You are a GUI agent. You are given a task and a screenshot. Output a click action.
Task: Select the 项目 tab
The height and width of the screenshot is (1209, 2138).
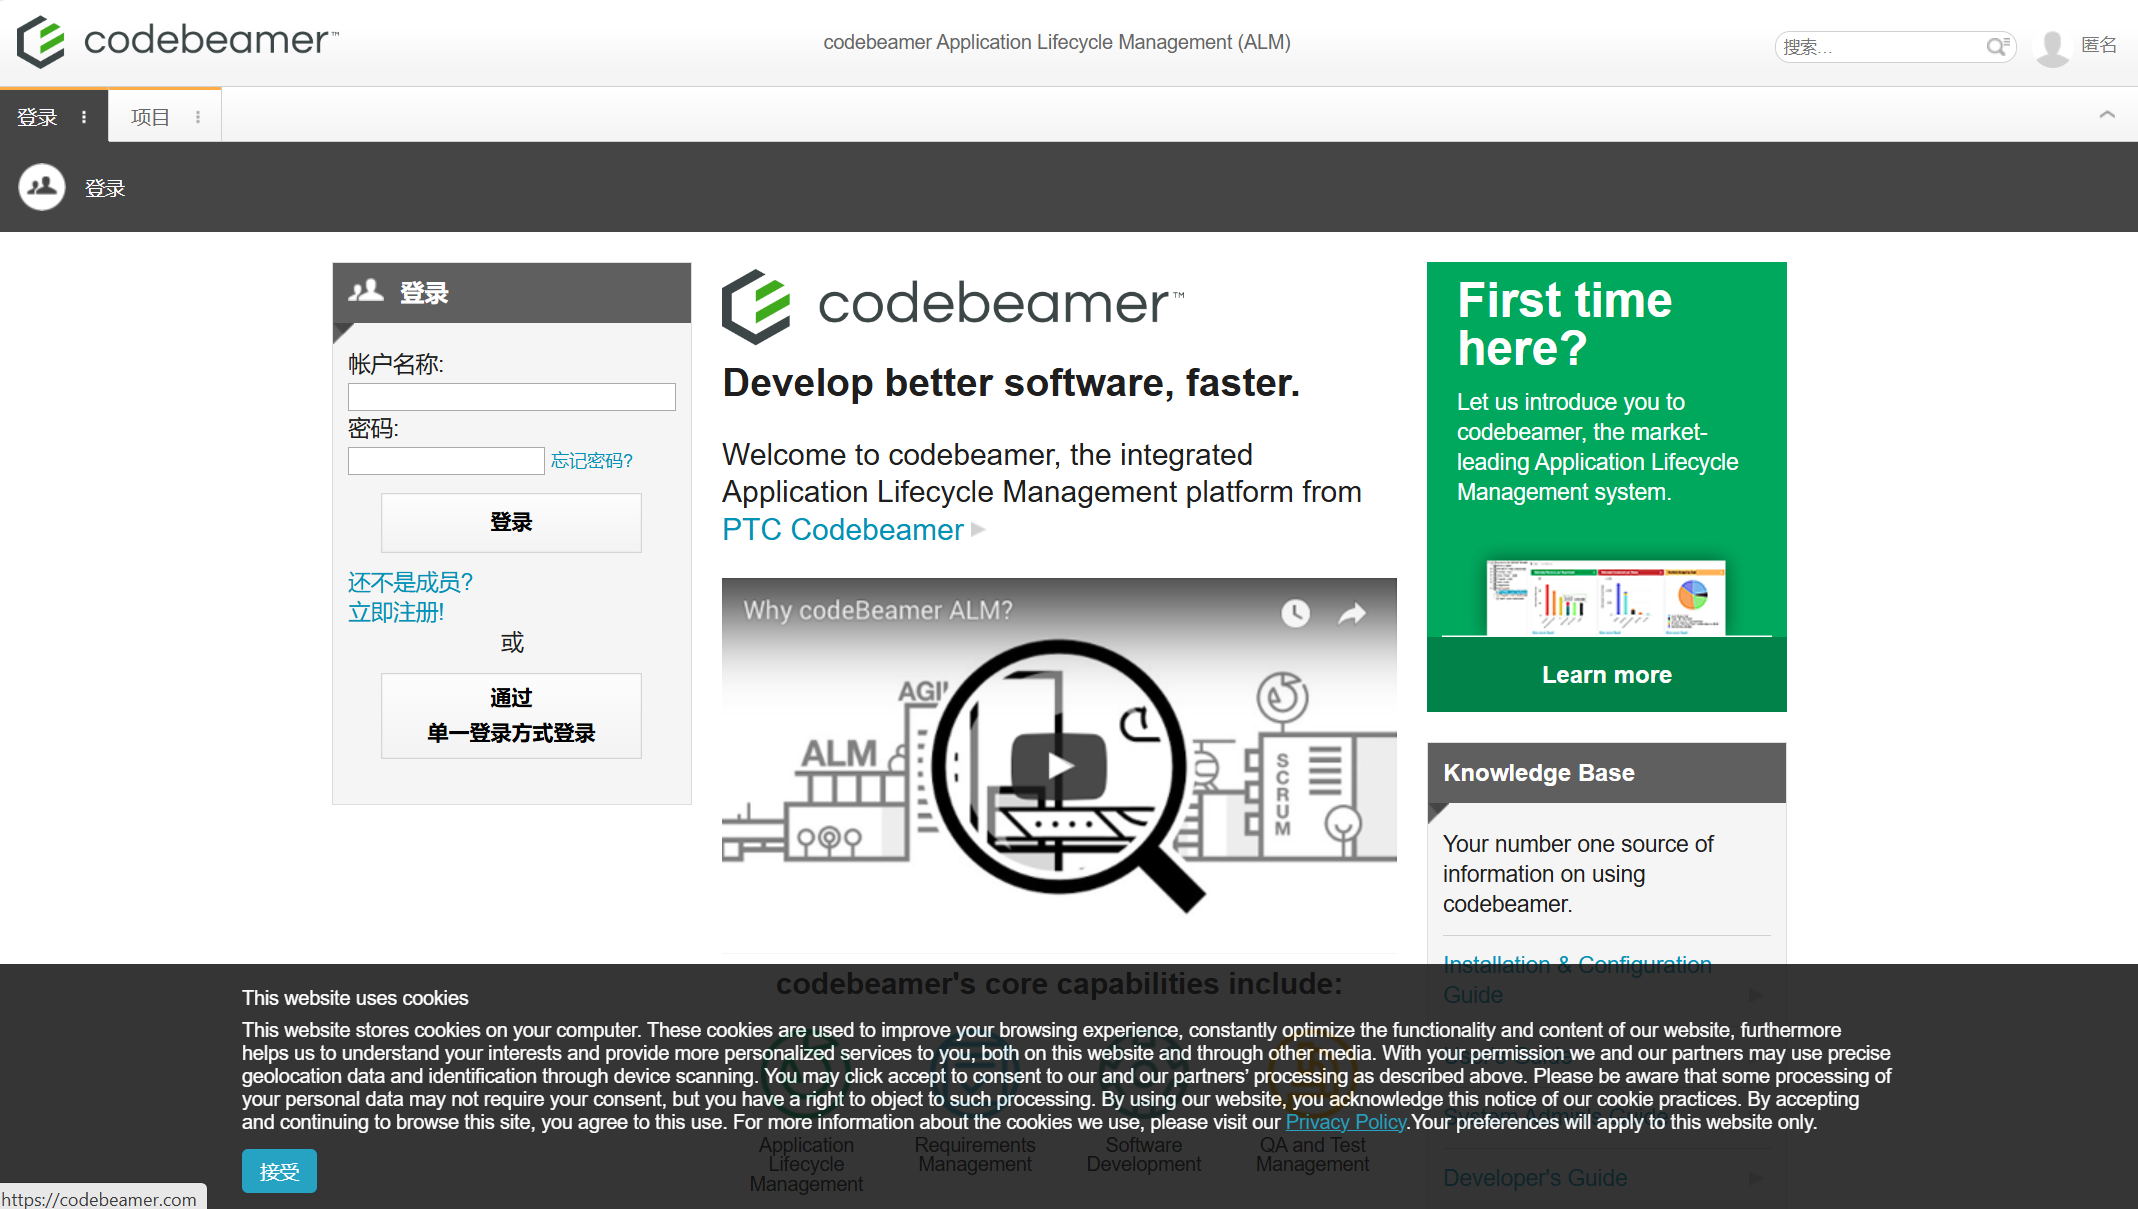(150, 117)
